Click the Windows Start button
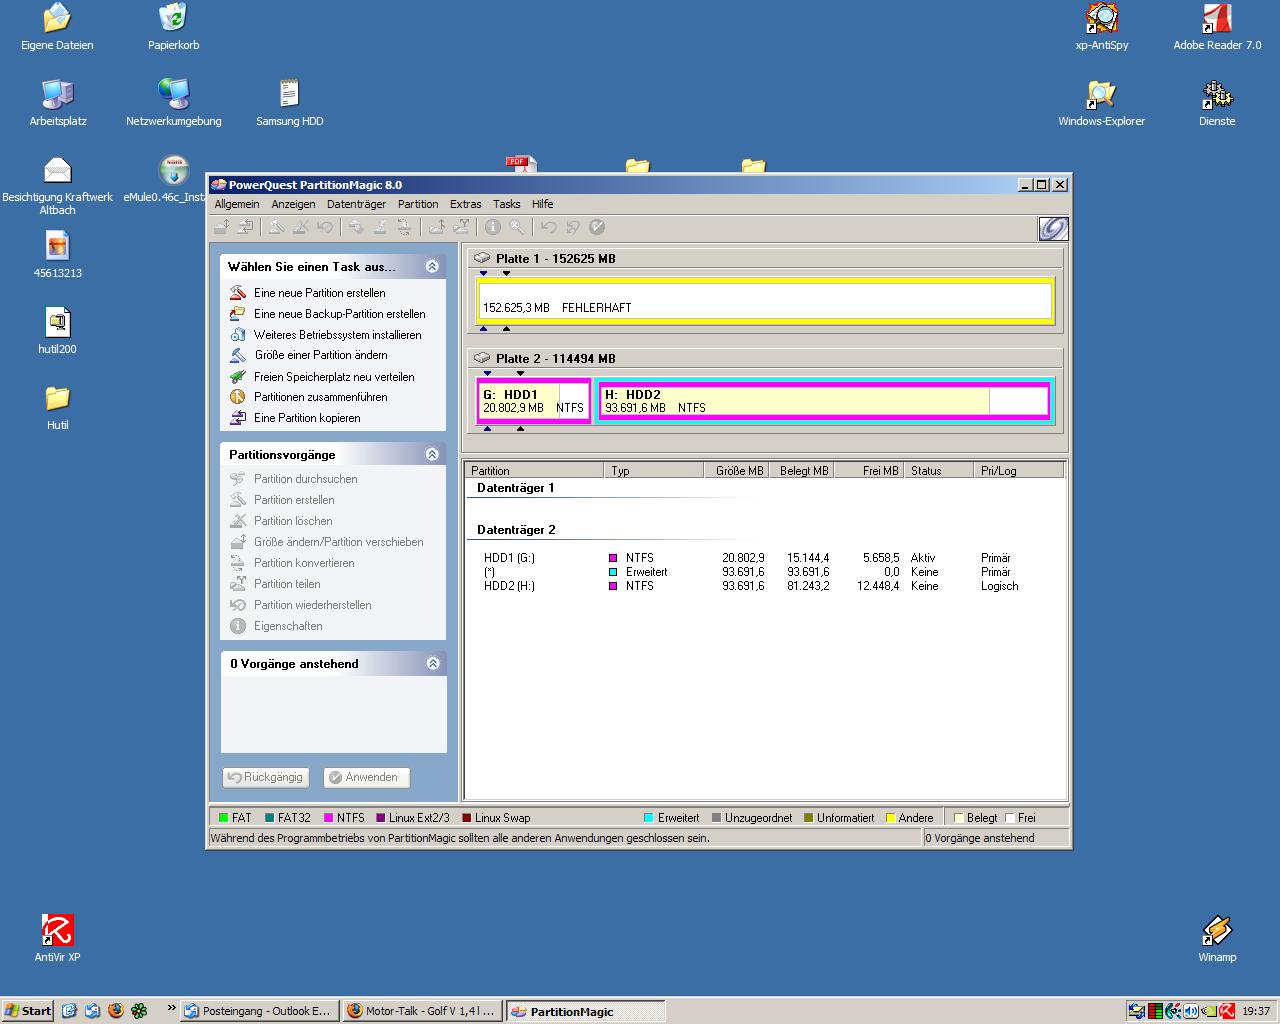Screen dimensions: 1280x1024 (28, 1011)
